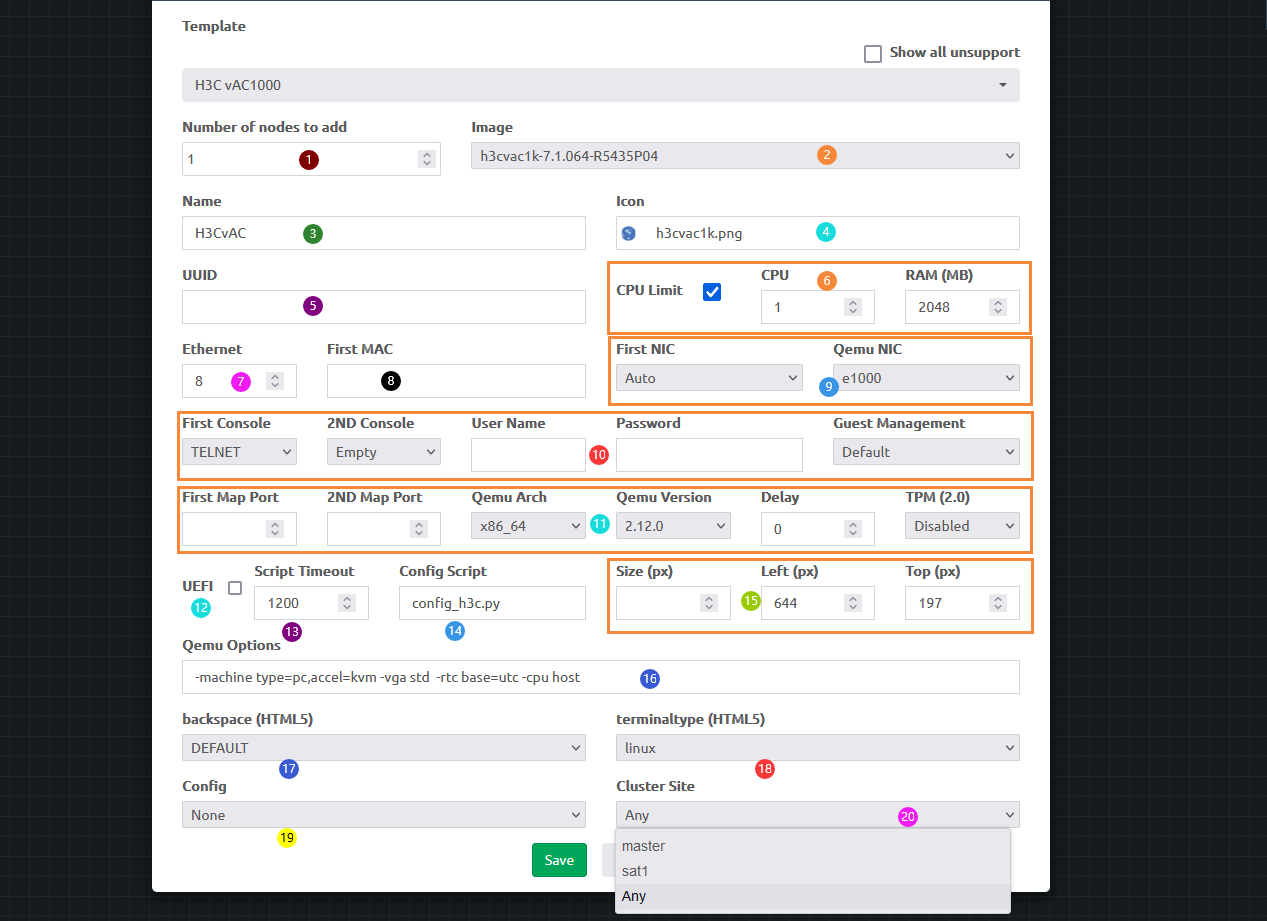This screenshot has height=921, width=1267.
Task: Untick the CPU Limit checkbox
Action: coord(712,291)
